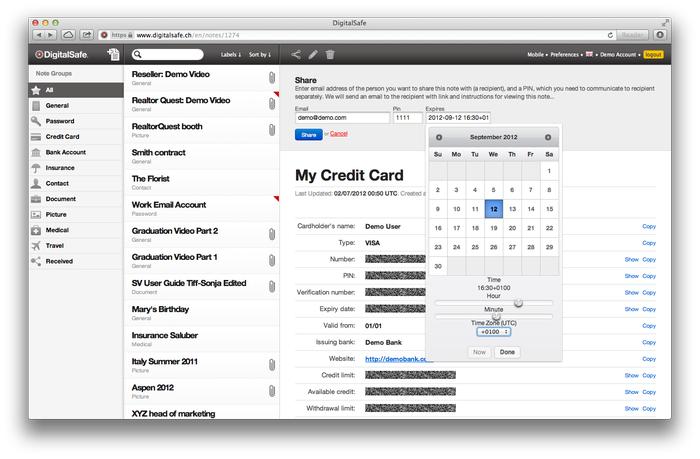The image size is (700, 459).
Task: Open attachment paperclip on Reseller: Demo Video
Action: coord(271,77)
